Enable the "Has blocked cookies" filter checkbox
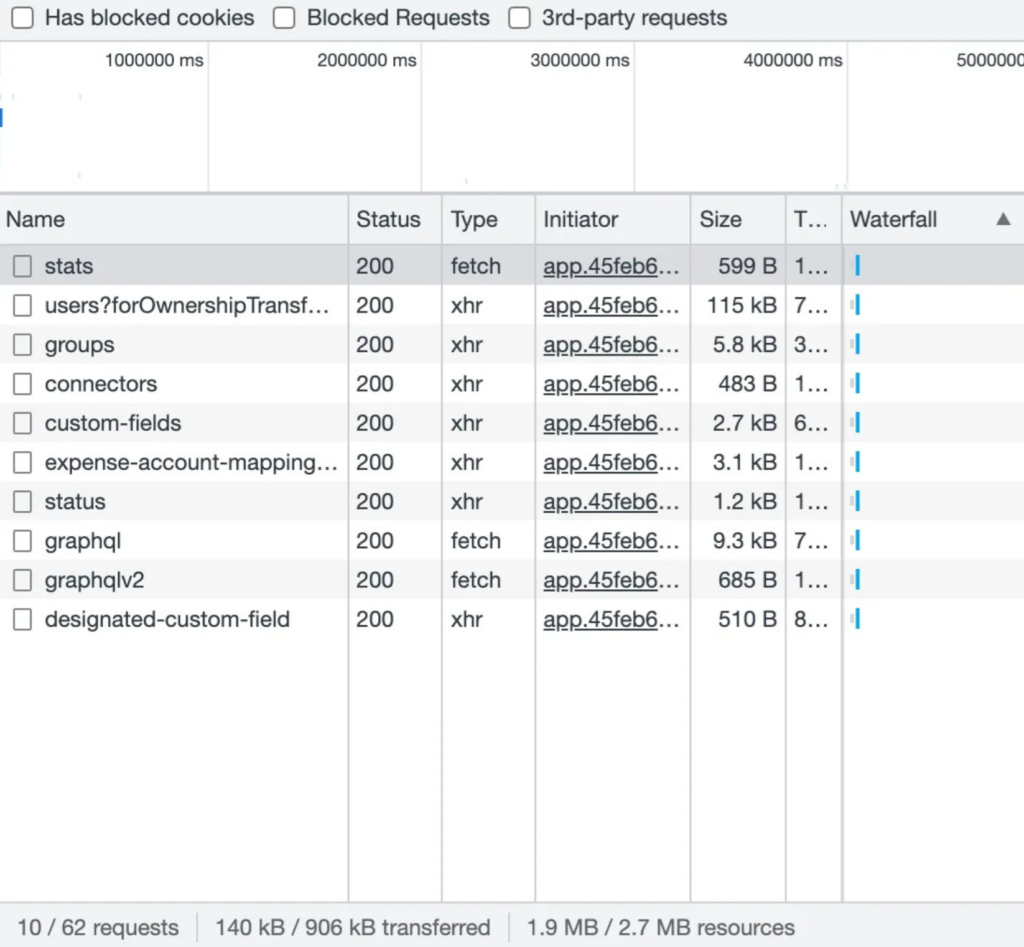This screenshot has height=947, width=1024. pos(22,17)
